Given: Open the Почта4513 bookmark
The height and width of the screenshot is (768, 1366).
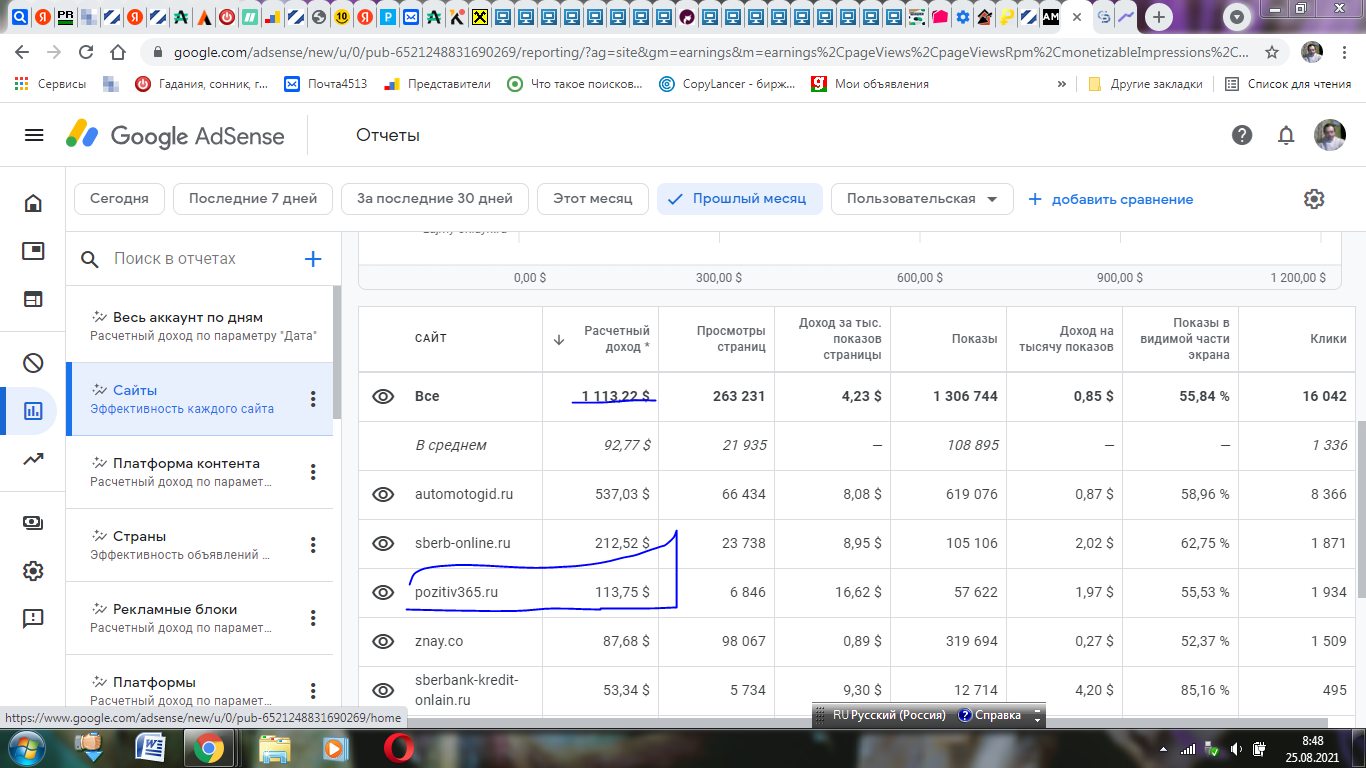Looking at the screenshot, I should click(326, 84).
